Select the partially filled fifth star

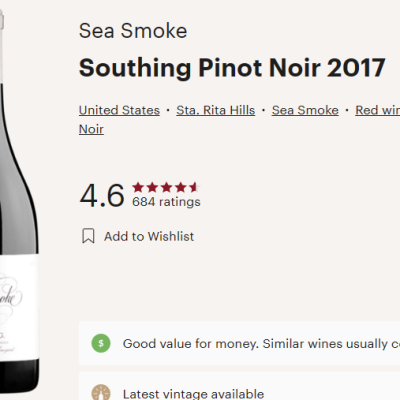[x=194, y=188]
